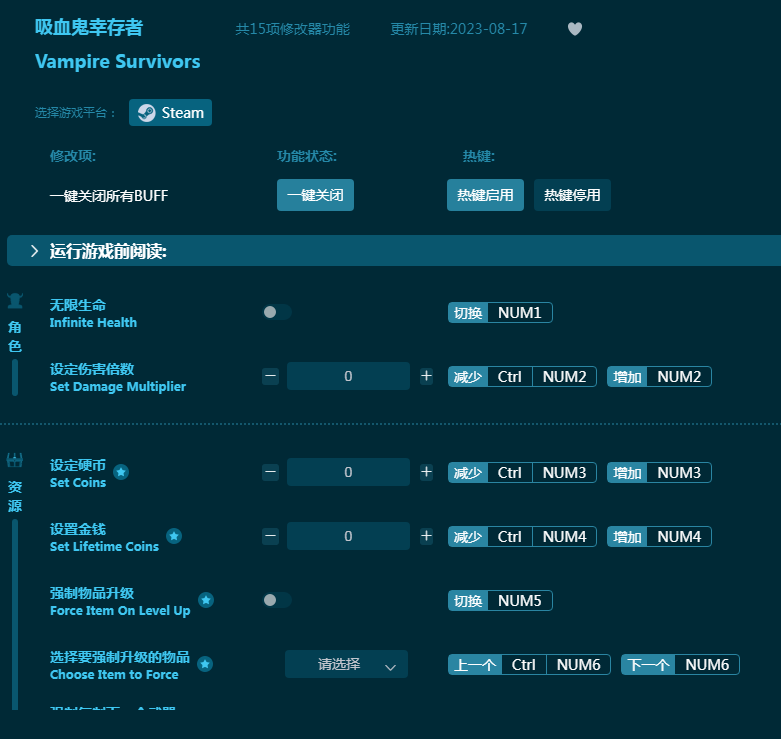Increase Set Damage Multiplier with plus
The width and height of the screenshot is (781, 739).
(426, 376)
